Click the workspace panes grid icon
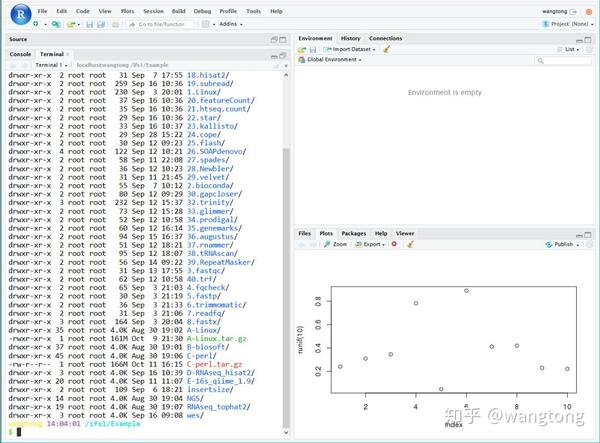 205,24
